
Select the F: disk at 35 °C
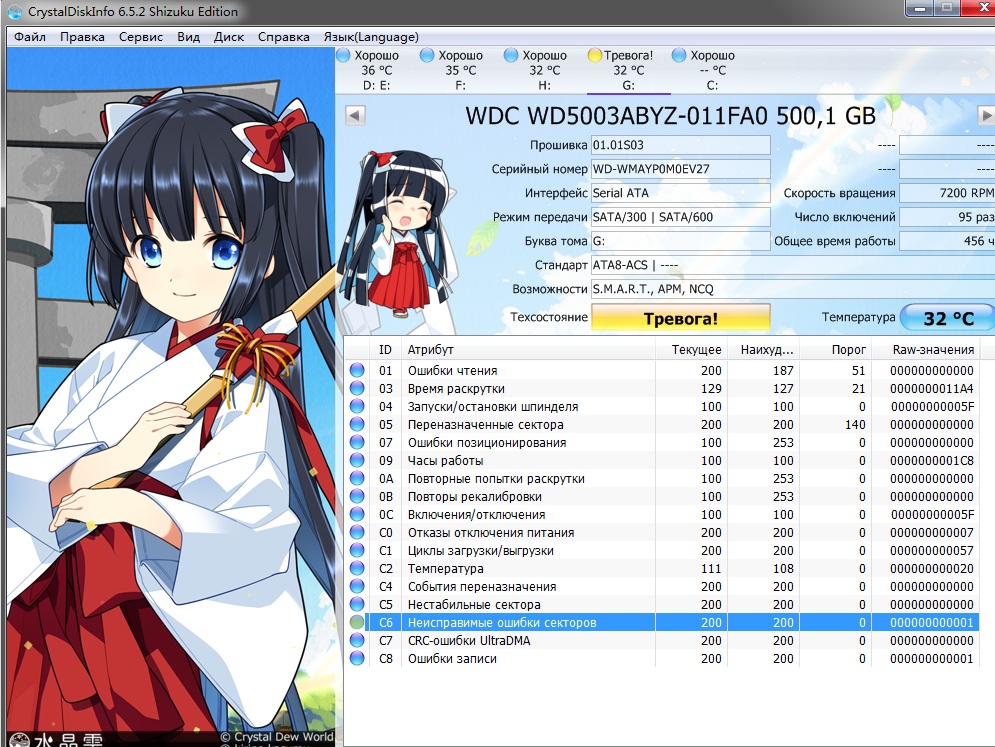(x=461, y=70)
